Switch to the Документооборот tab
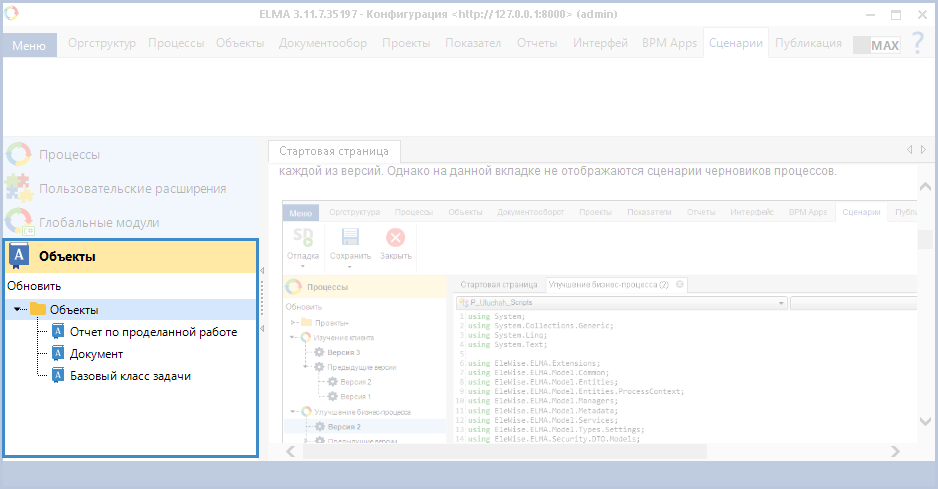 coord(322,43)
